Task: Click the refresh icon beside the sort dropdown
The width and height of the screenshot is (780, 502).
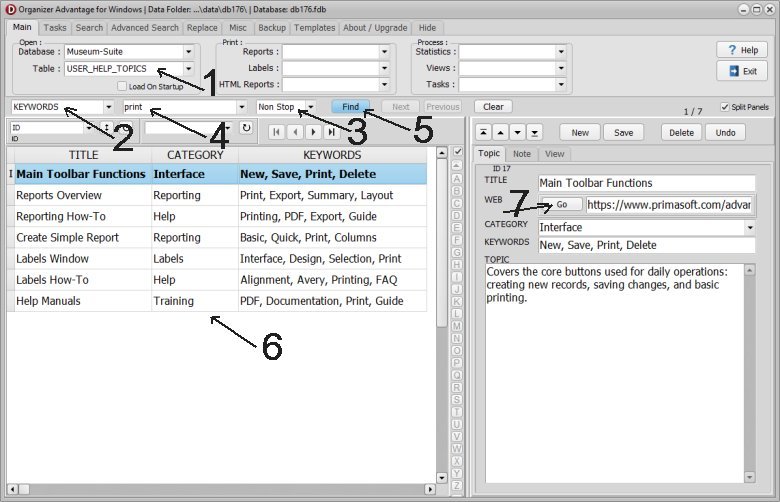Action: pos(245,128)
